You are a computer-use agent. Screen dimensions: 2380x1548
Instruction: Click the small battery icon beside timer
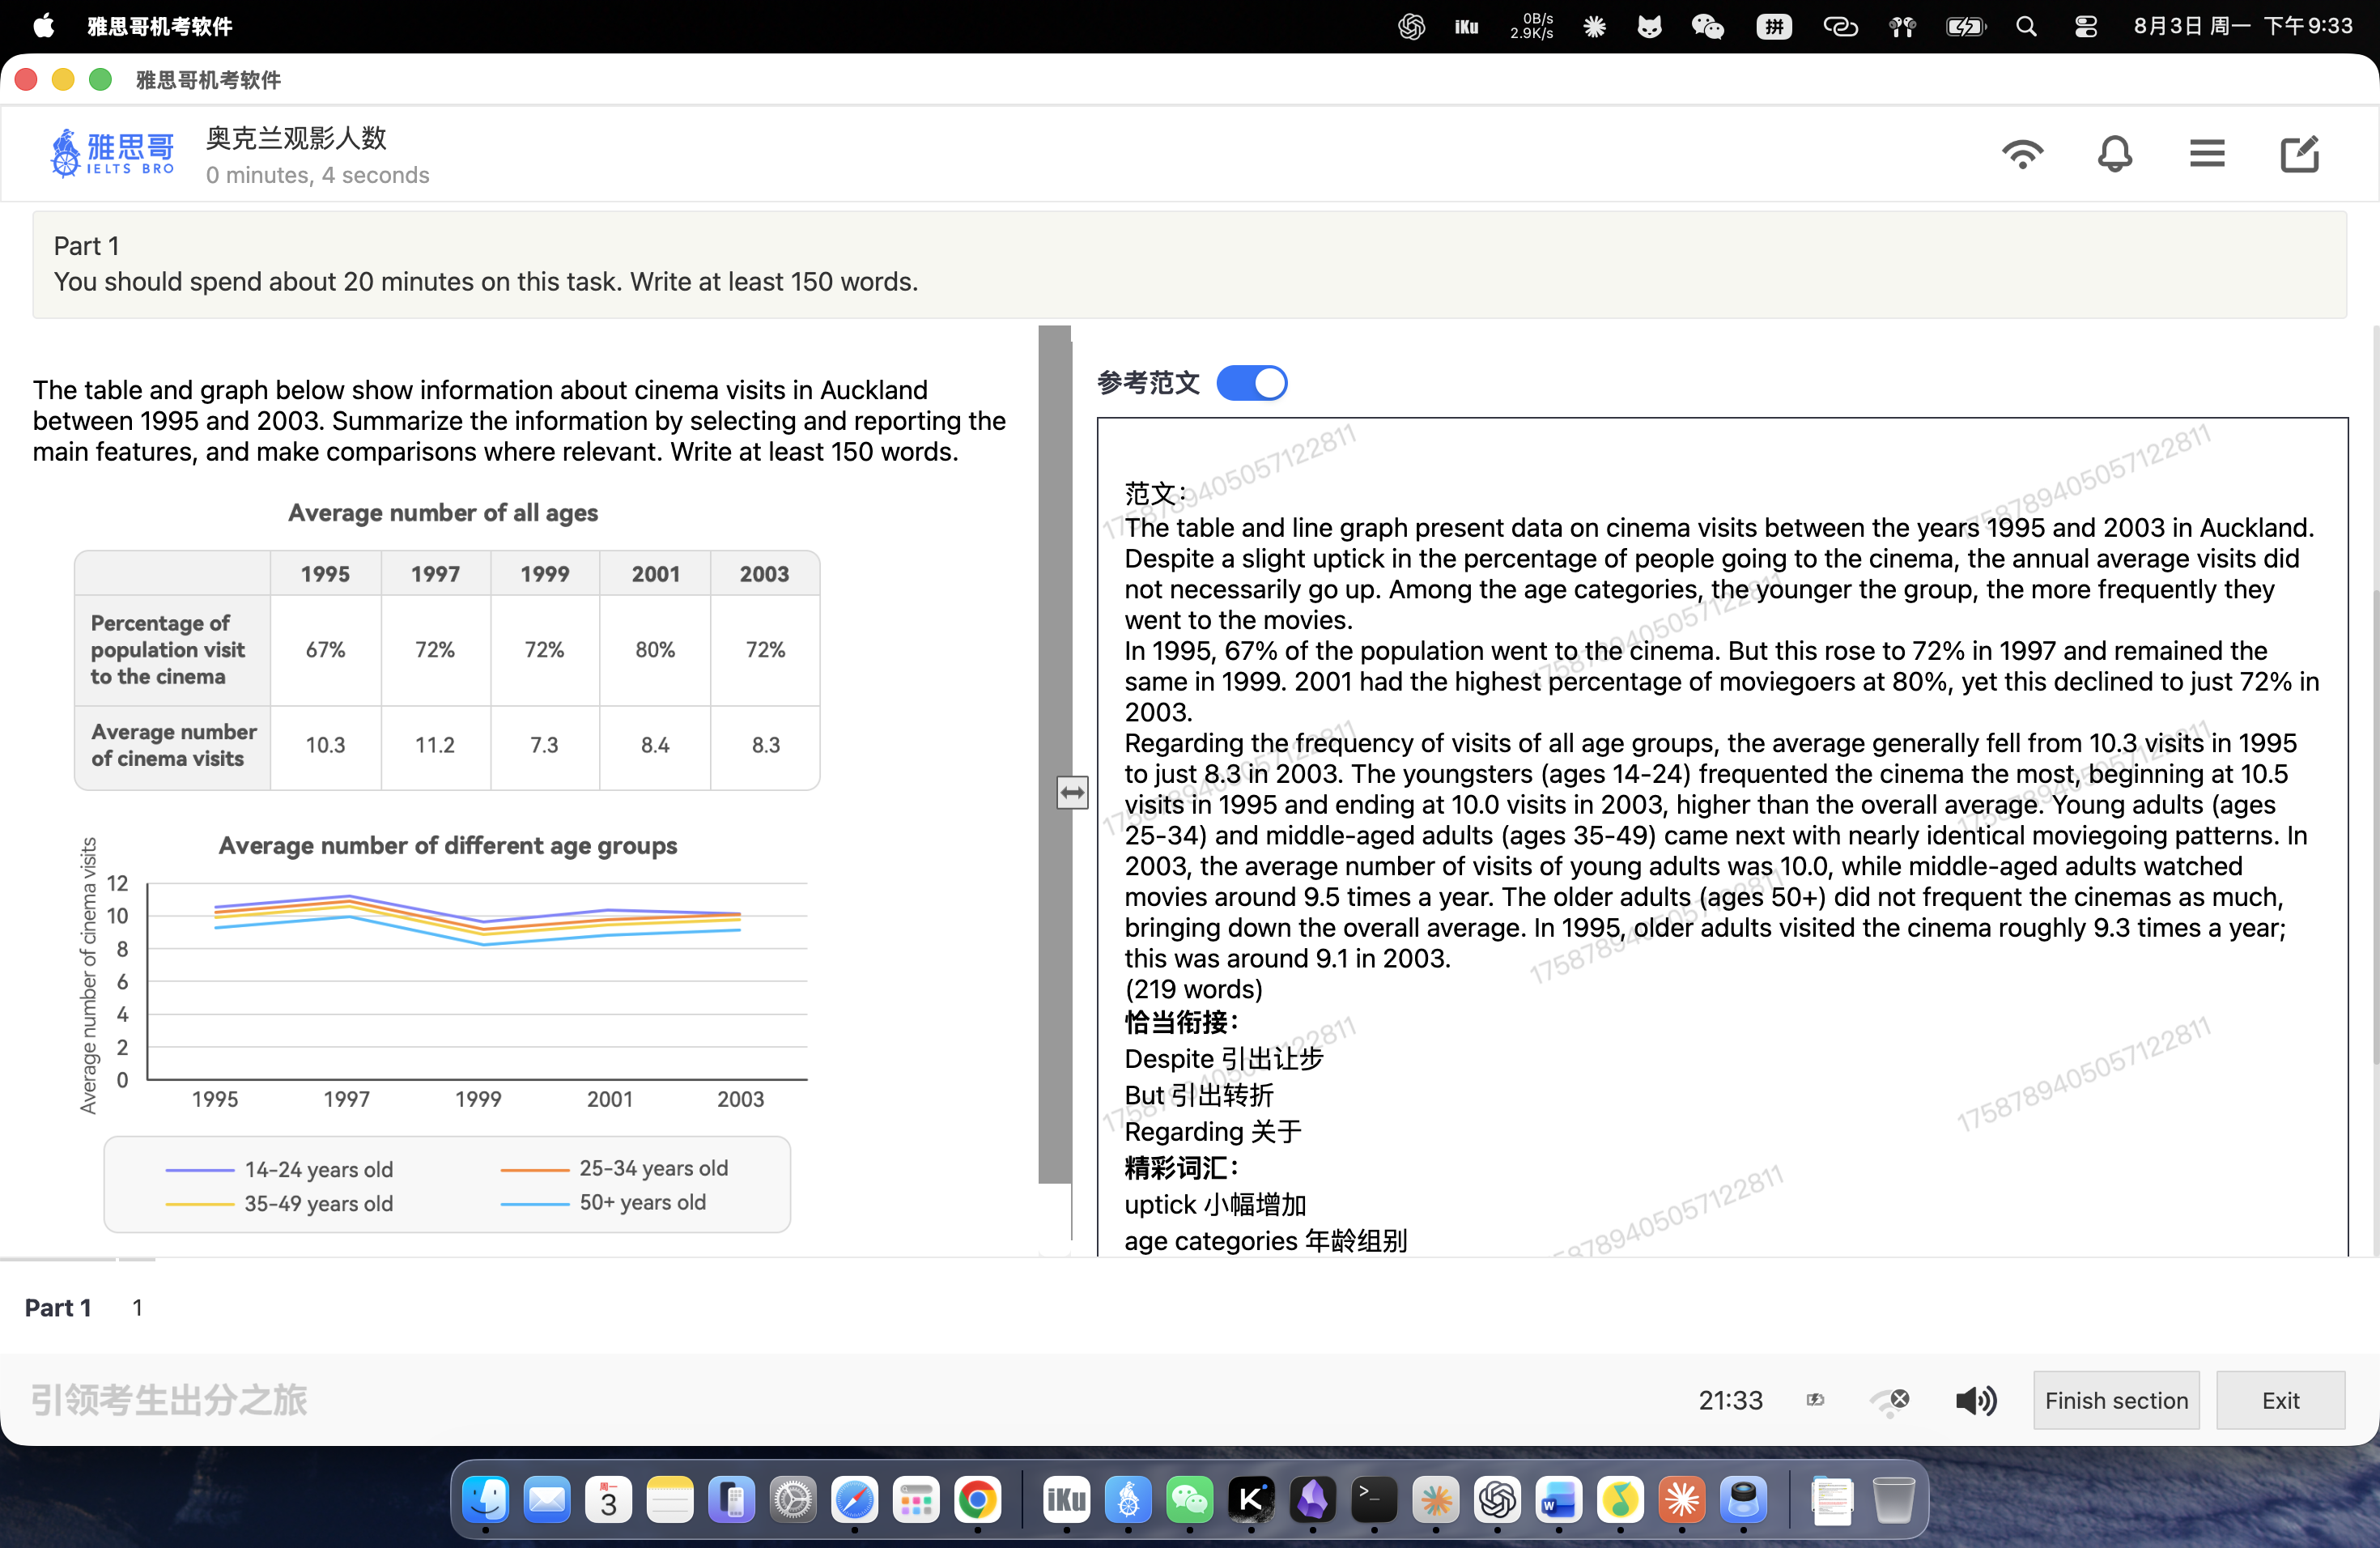tap(1815, 1400)
